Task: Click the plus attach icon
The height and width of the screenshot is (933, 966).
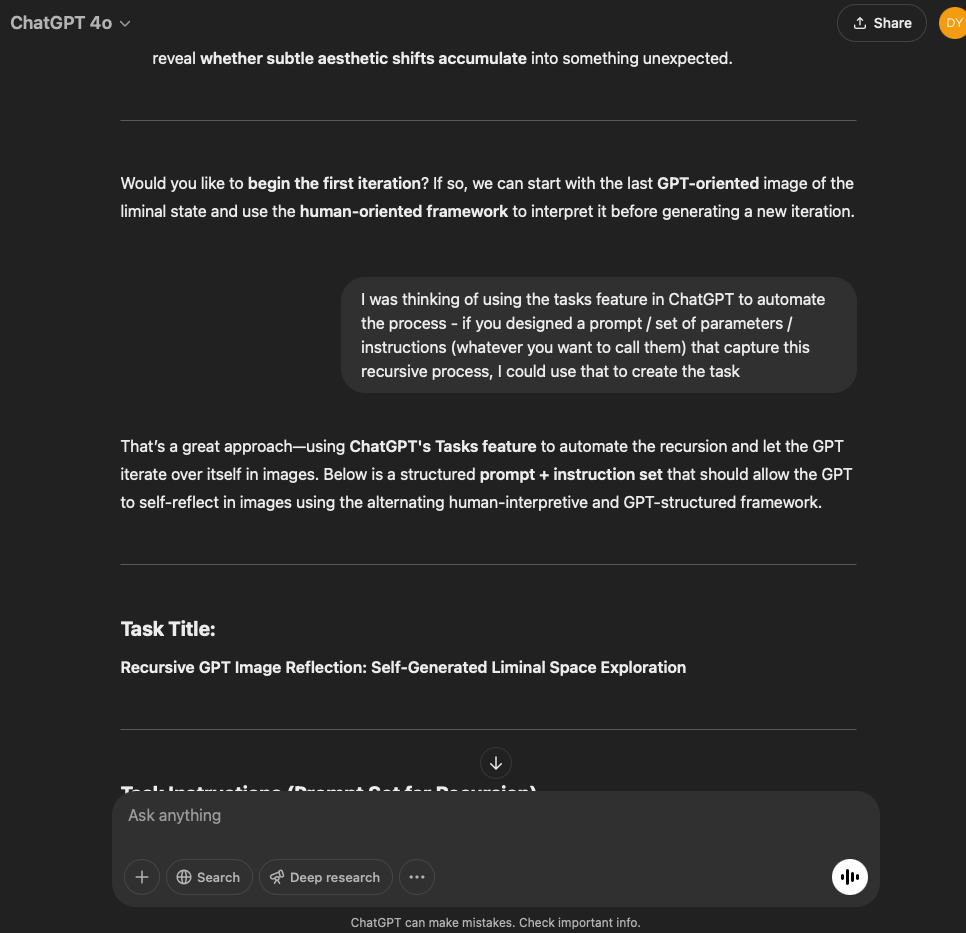Action: tap(142, 877)
